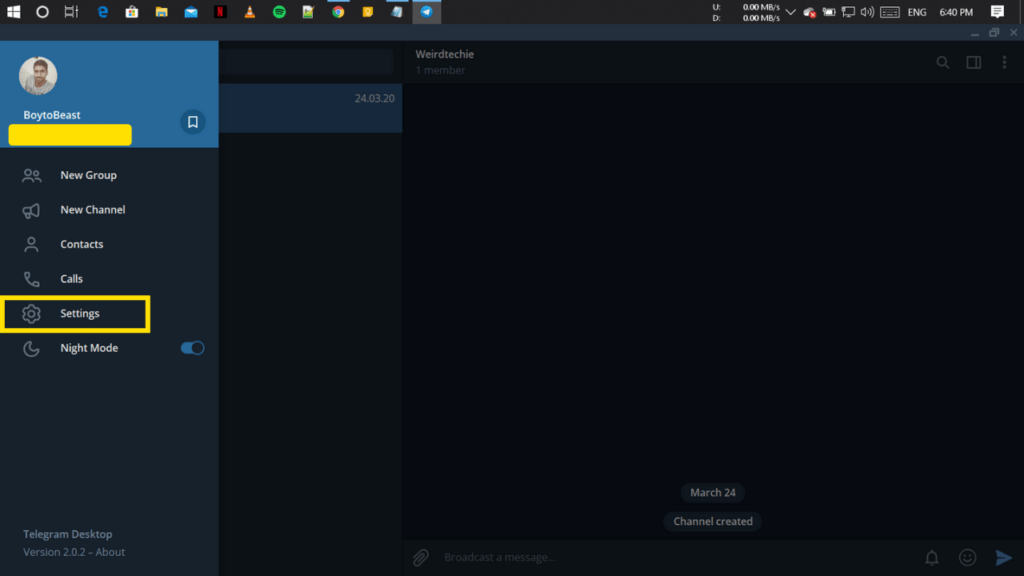This screenshot has height=576, width=1024.
Task: Open the three-dot chat options menu
Action: 1004,62
